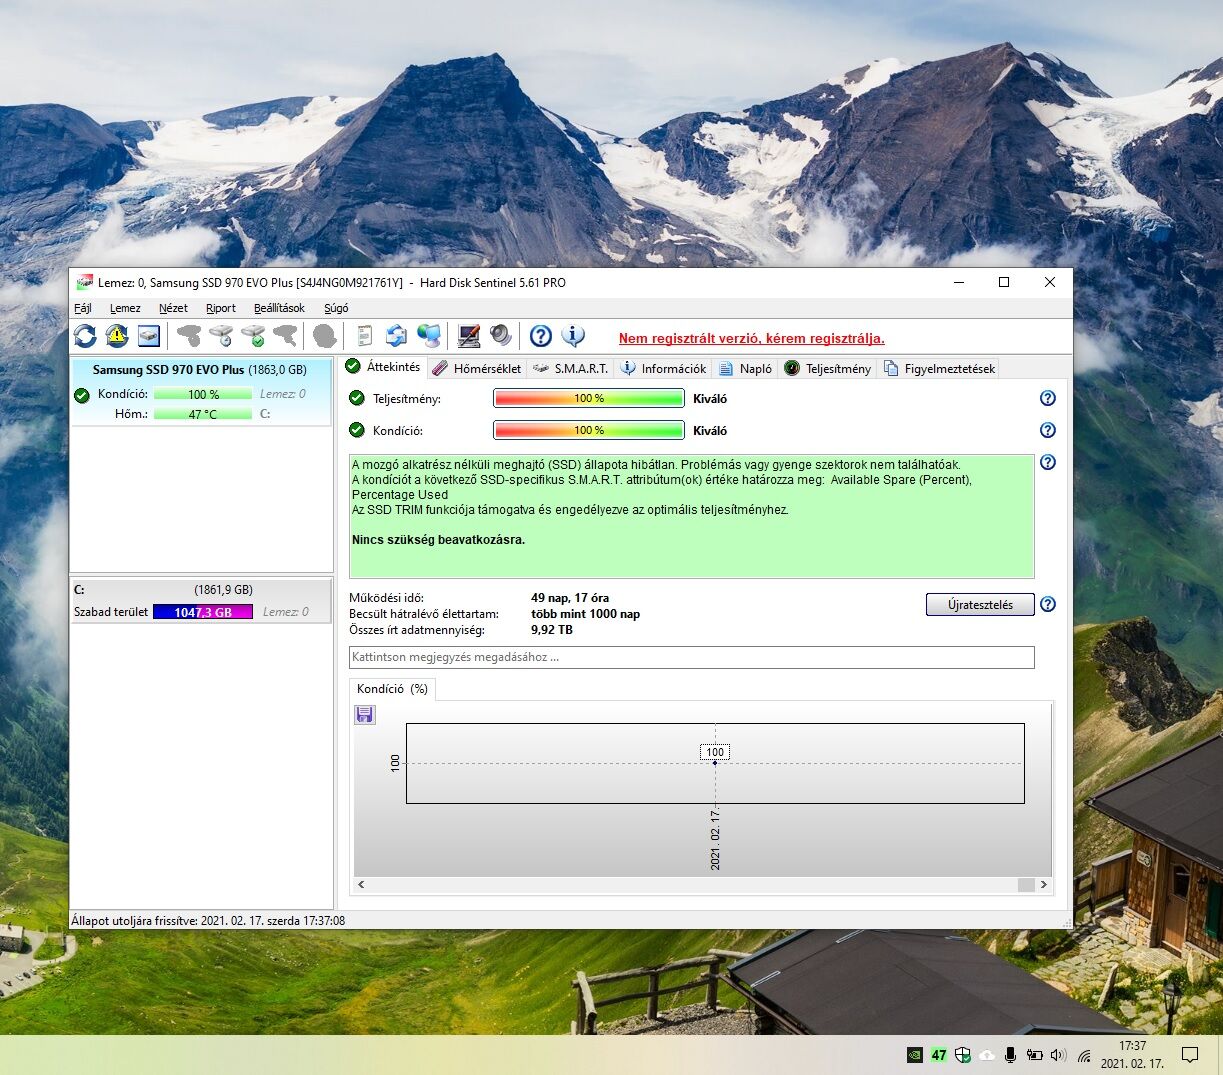Image resolution: width=1223 pixels, height=1075 pixels.
Task: Click the refresh SMART status toolbar icon
Action: pyautogui.click(x=85, y=336)
